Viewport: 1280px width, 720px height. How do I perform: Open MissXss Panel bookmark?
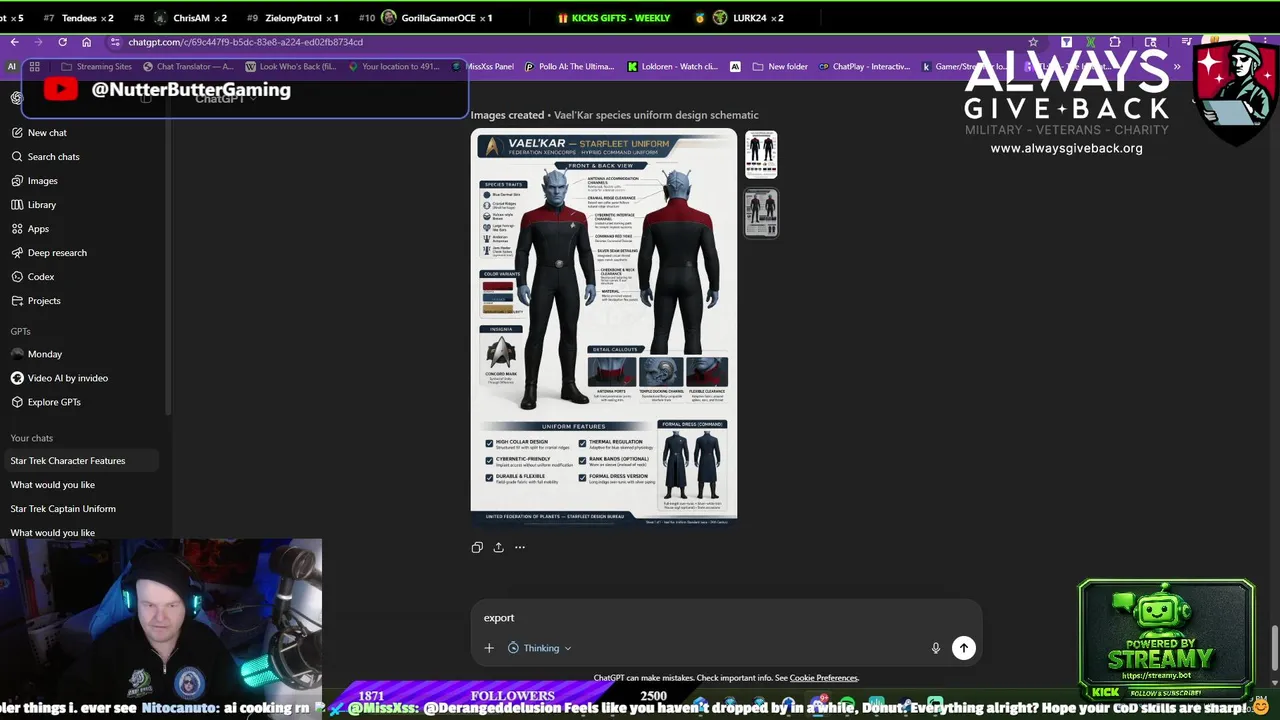point(483,66)
